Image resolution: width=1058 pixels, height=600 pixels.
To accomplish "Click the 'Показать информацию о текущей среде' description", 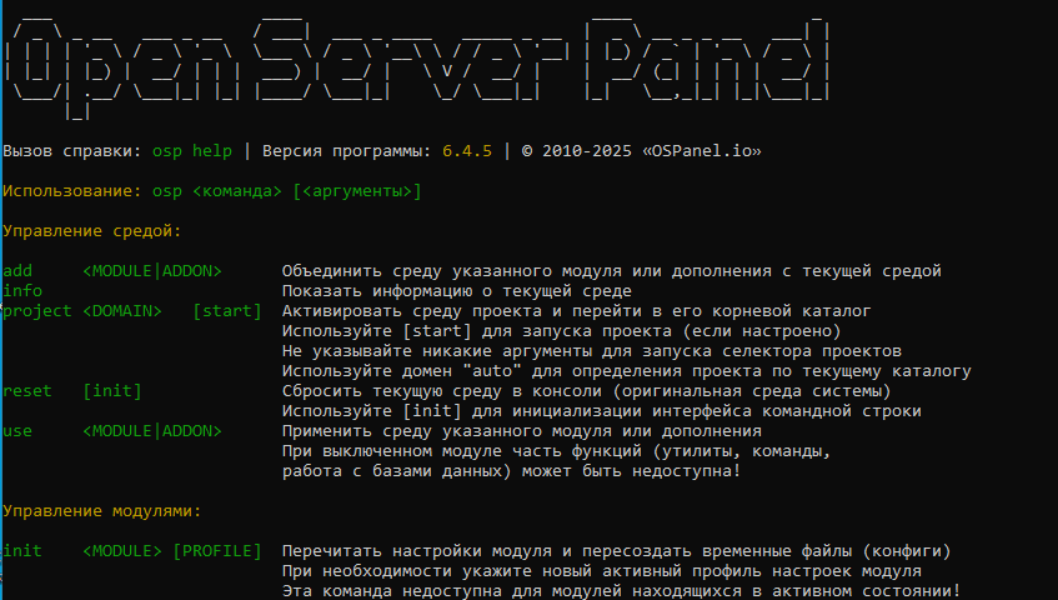I will click(456, 291).
